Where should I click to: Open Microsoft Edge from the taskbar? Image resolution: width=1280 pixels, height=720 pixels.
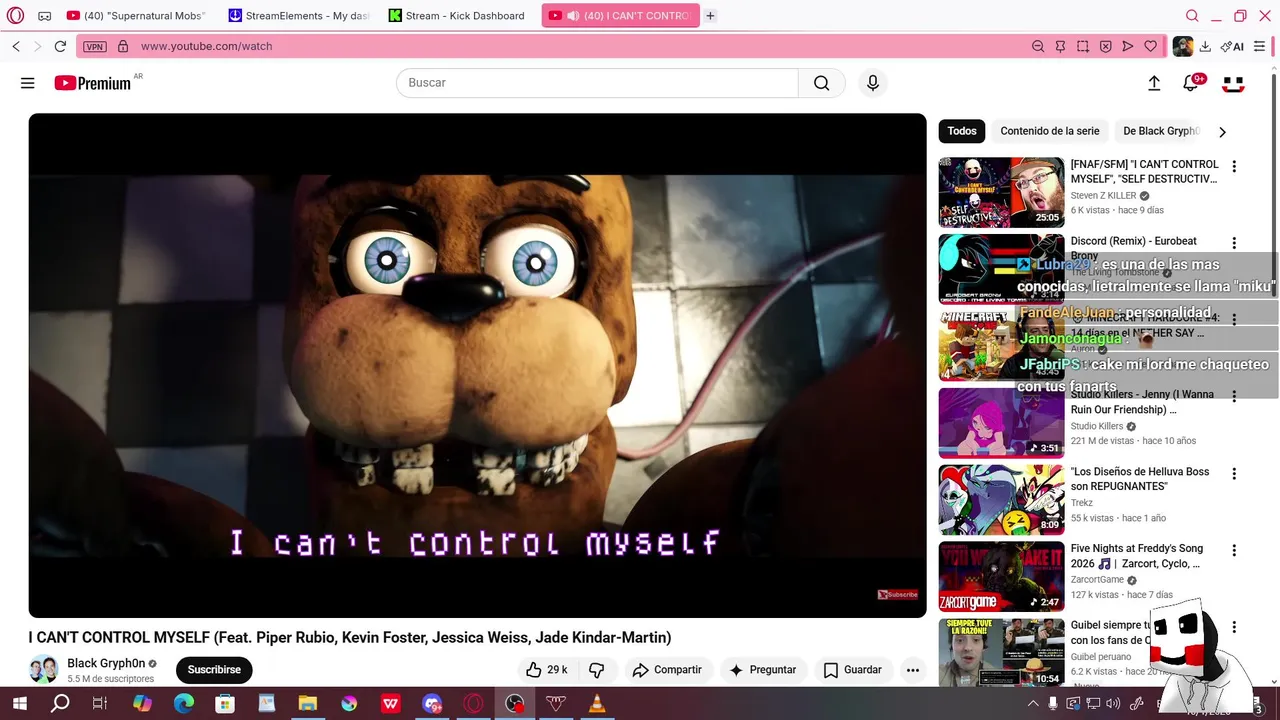[184, 704]
